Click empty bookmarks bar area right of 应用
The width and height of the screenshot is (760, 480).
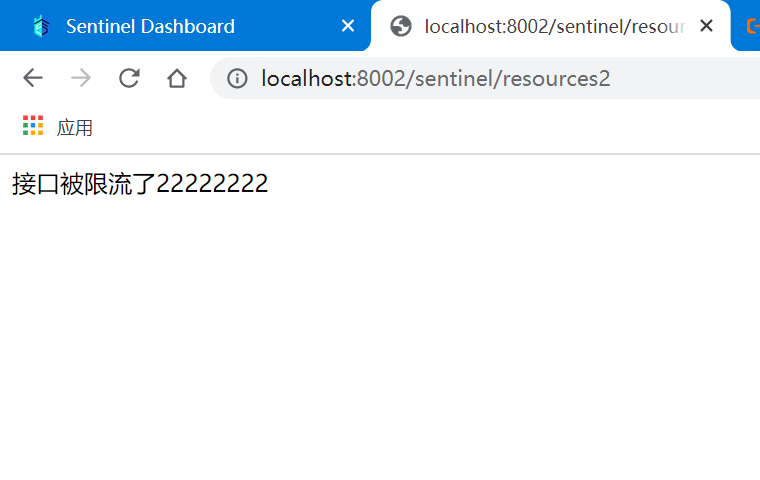click(x=427, y=128)
